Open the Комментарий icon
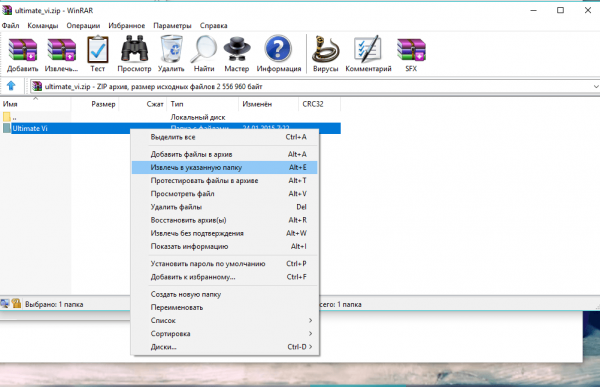This screenshot has height=387, width=600. click(x=368, y=54)
